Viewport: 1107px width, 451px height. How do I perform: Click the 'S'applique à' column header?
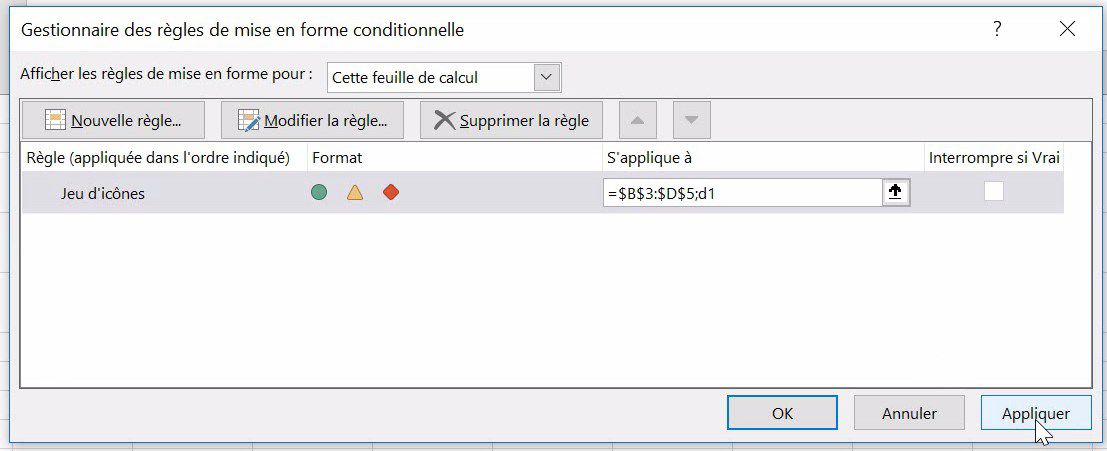(x=648, y=157)
